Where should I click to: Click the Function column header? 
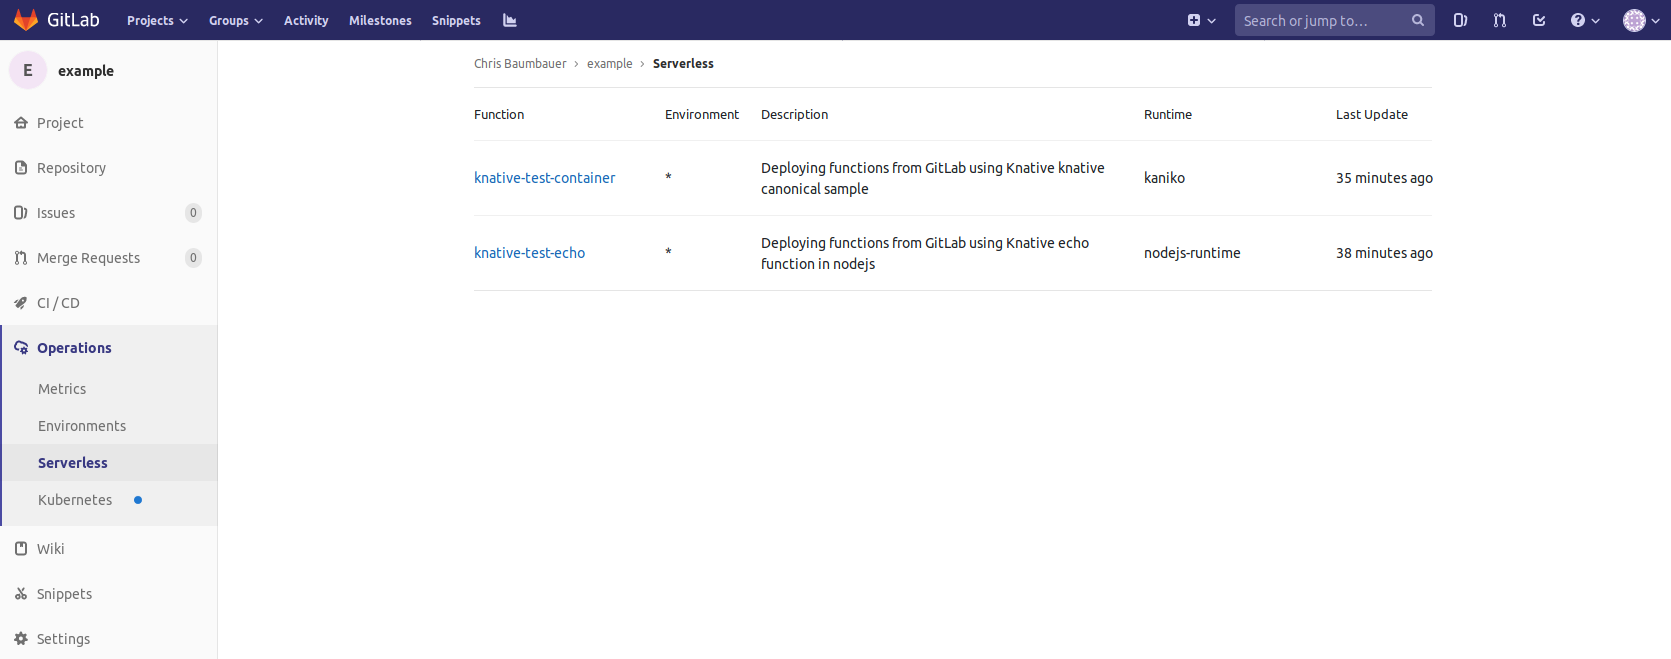point(499,115)
